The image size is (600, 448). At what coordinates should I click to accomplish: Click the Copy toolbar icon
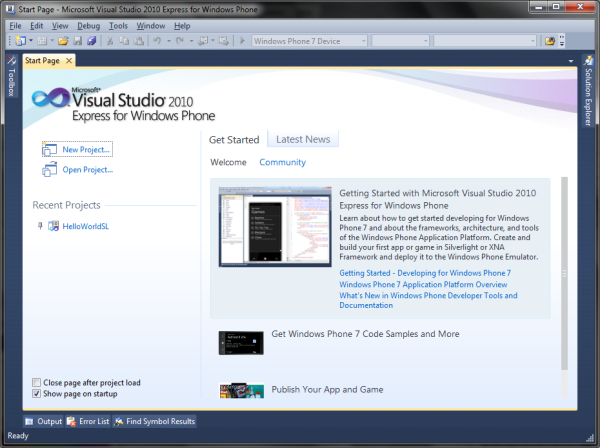[124, 41]
